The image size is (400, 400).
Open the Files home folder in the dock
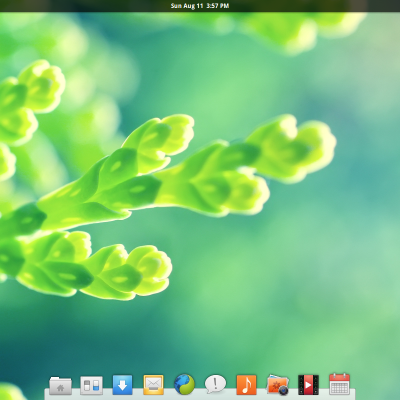click(60, 386)
